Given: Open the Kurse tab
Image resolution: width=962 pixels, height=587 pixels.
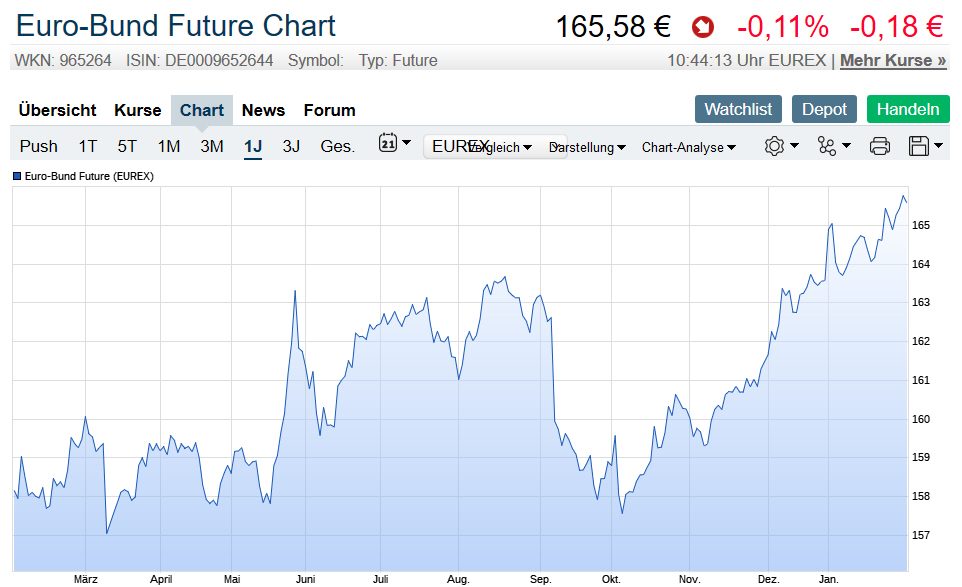Looking at the screenshot, I should click(x=137, y=110).
